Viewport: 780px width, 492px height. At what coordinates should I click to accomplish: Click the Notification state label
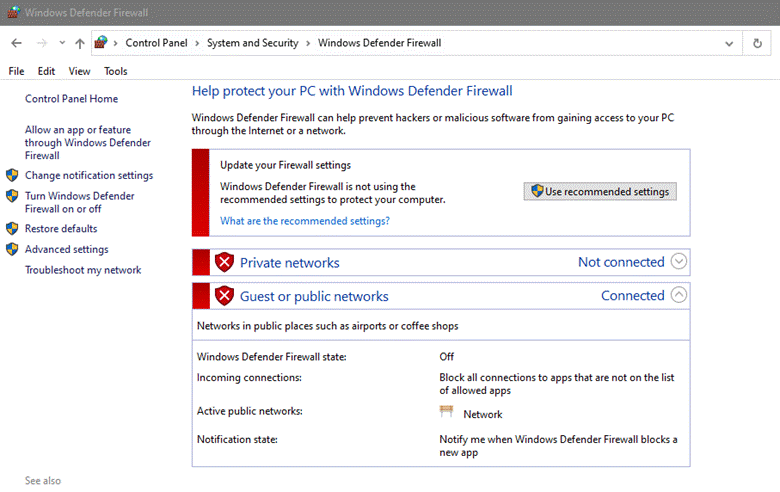point(237,439)
